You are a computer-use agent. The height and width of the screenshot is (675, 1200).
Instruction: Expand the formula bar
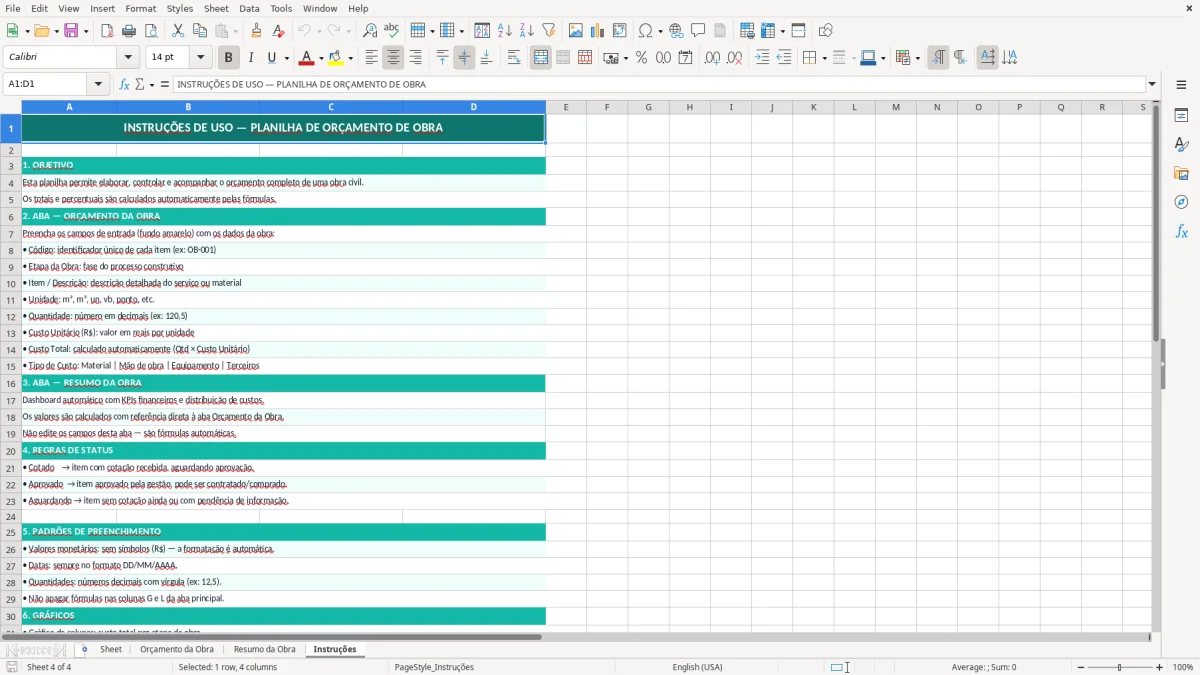point(1152,84)
